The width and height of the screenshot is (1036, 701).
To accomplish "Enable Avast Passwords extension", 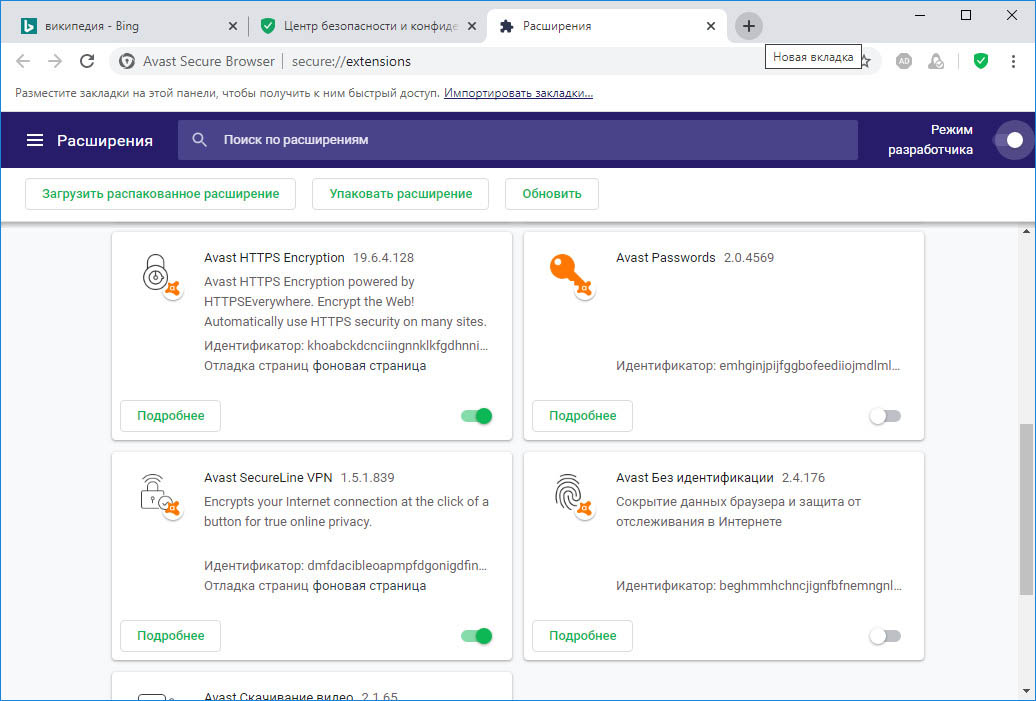I will pos(885,416).
